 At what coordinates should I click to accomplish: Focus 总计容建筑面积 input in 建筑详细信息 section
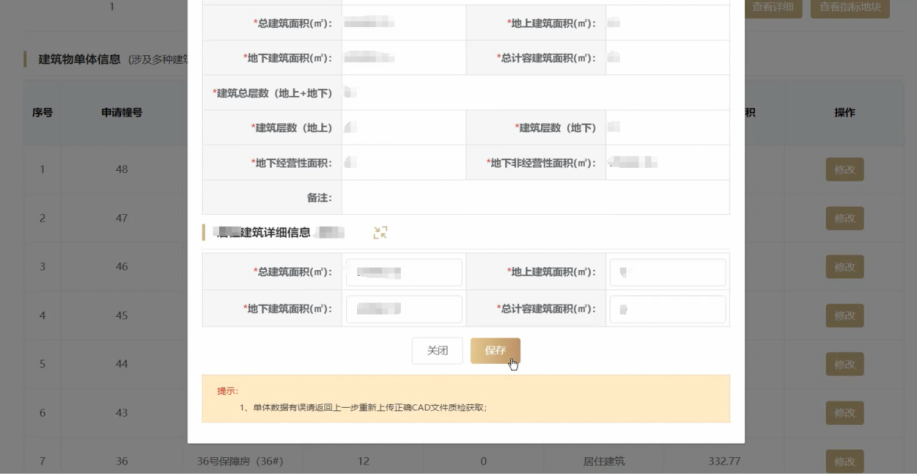pos(667,309)
